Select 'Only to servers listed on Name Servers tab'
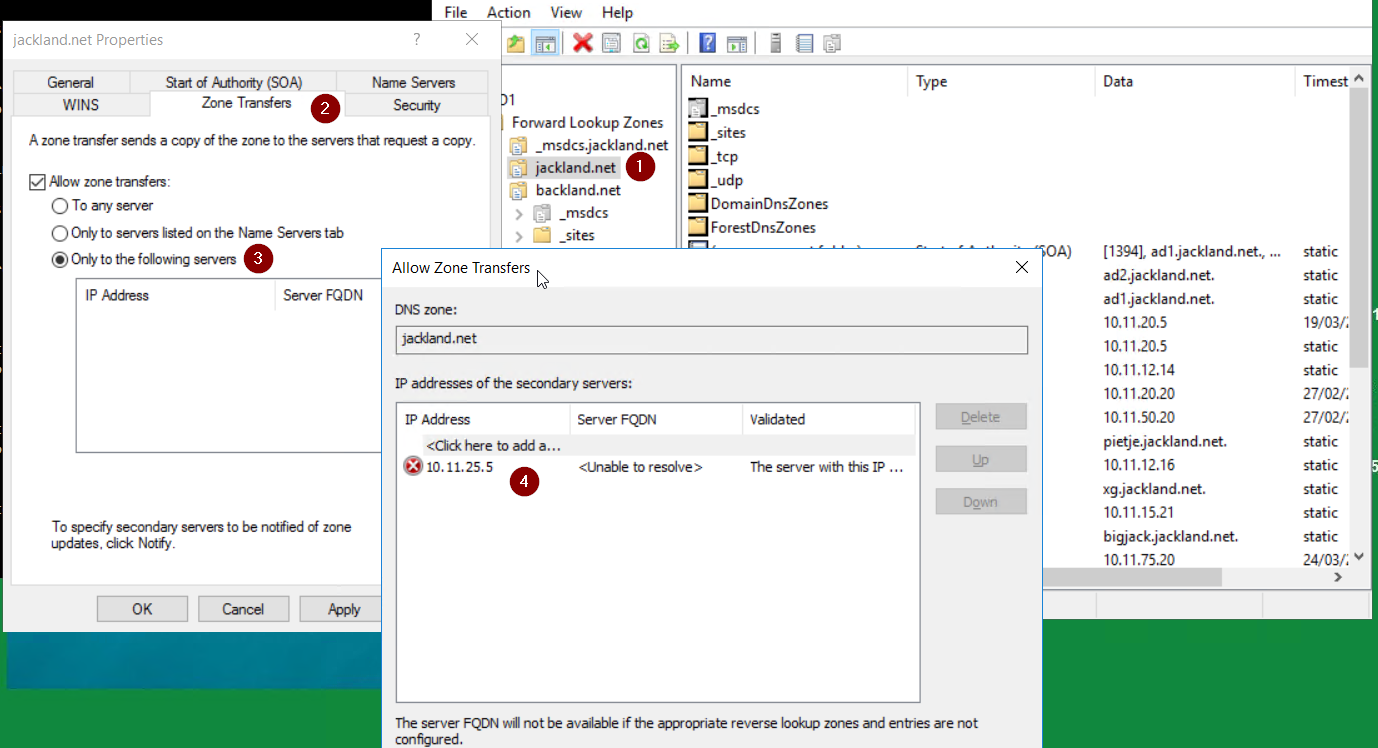1378x748 pixels. tap(60, 233)
